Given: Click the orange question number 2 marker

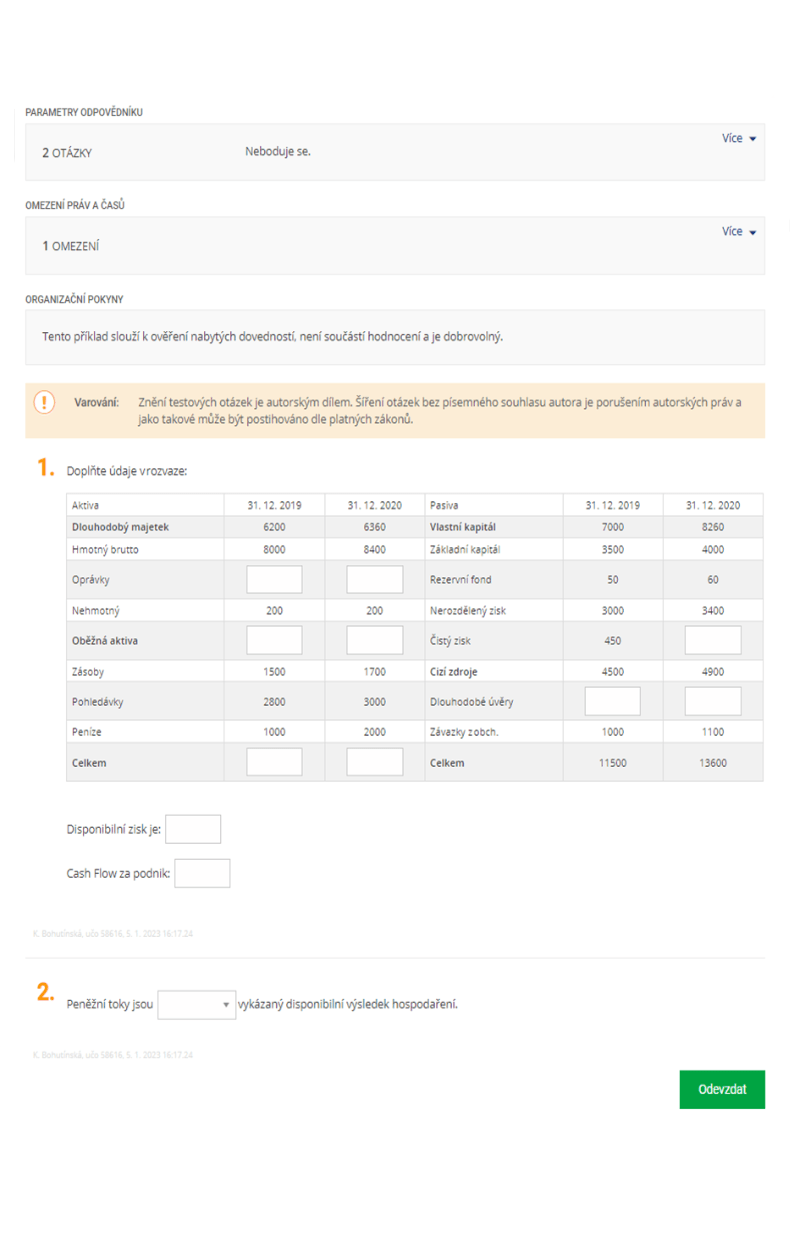Looking at the screenshot, I should [x=44, y=992].
